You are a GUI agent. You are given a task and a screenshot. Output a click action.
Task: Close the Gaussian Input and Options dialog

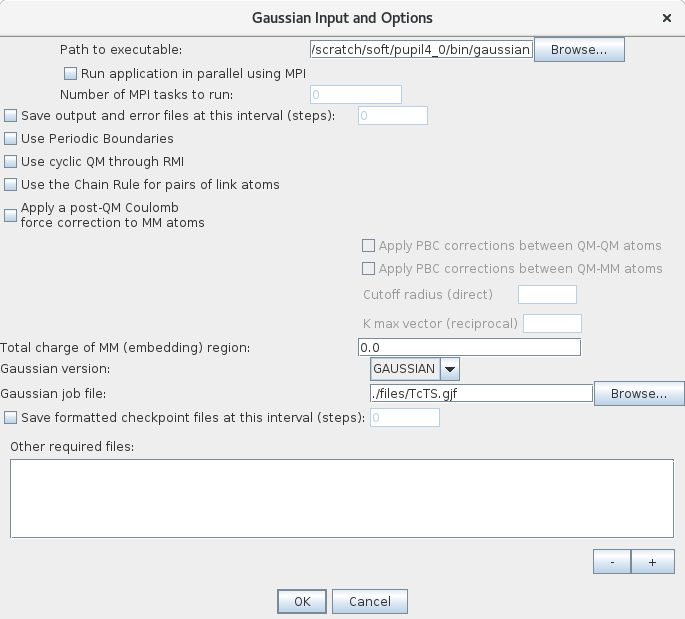tap(667, 18)
